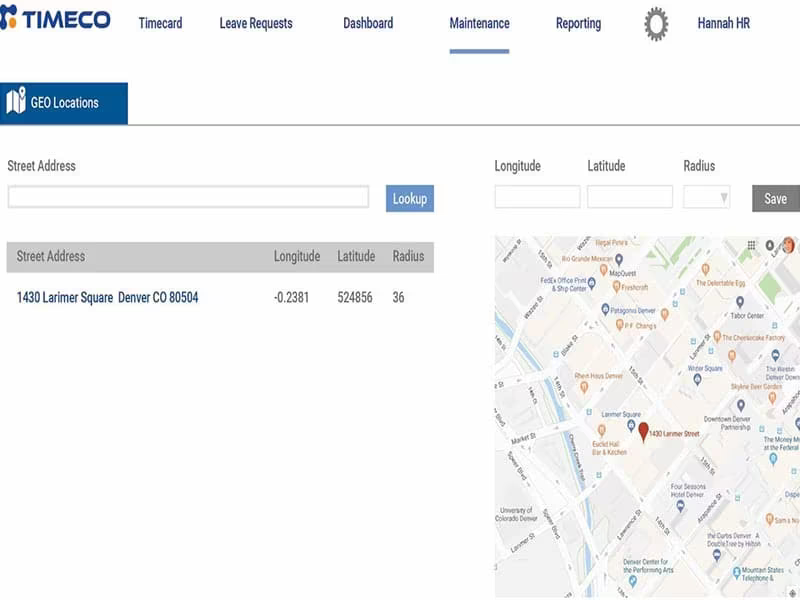Click the Lookup button
The image size is (800, 600).
click(410, 198)
